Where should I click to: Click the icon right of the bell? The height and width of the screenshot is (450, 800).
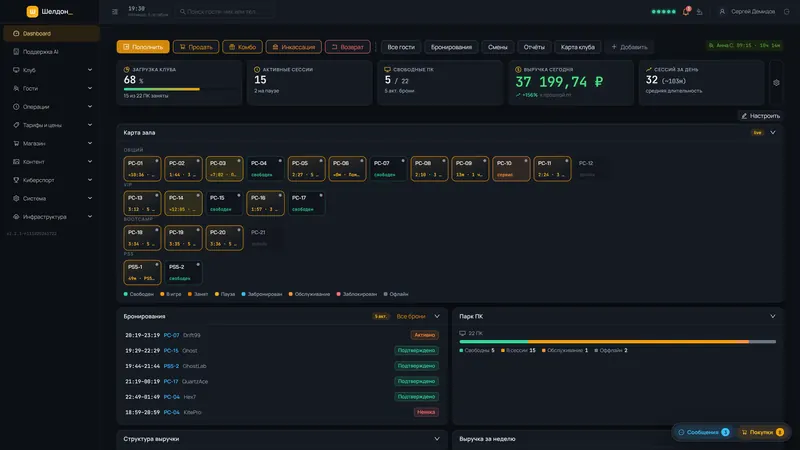point(699,12)
